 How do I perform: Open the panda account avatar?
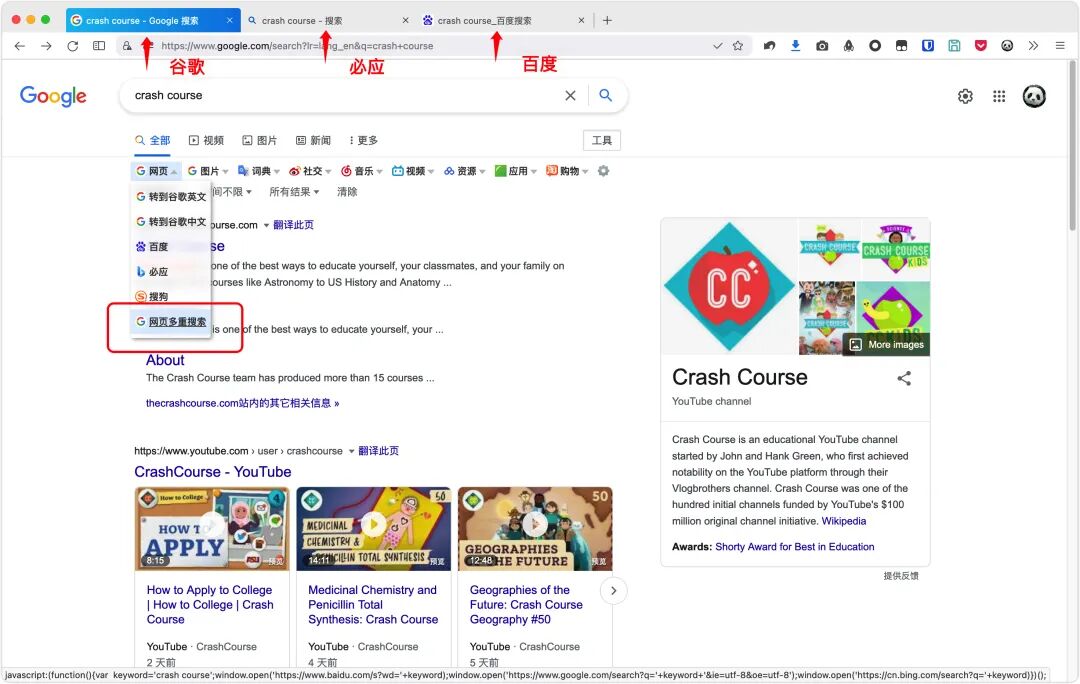tap(1034, 96)
